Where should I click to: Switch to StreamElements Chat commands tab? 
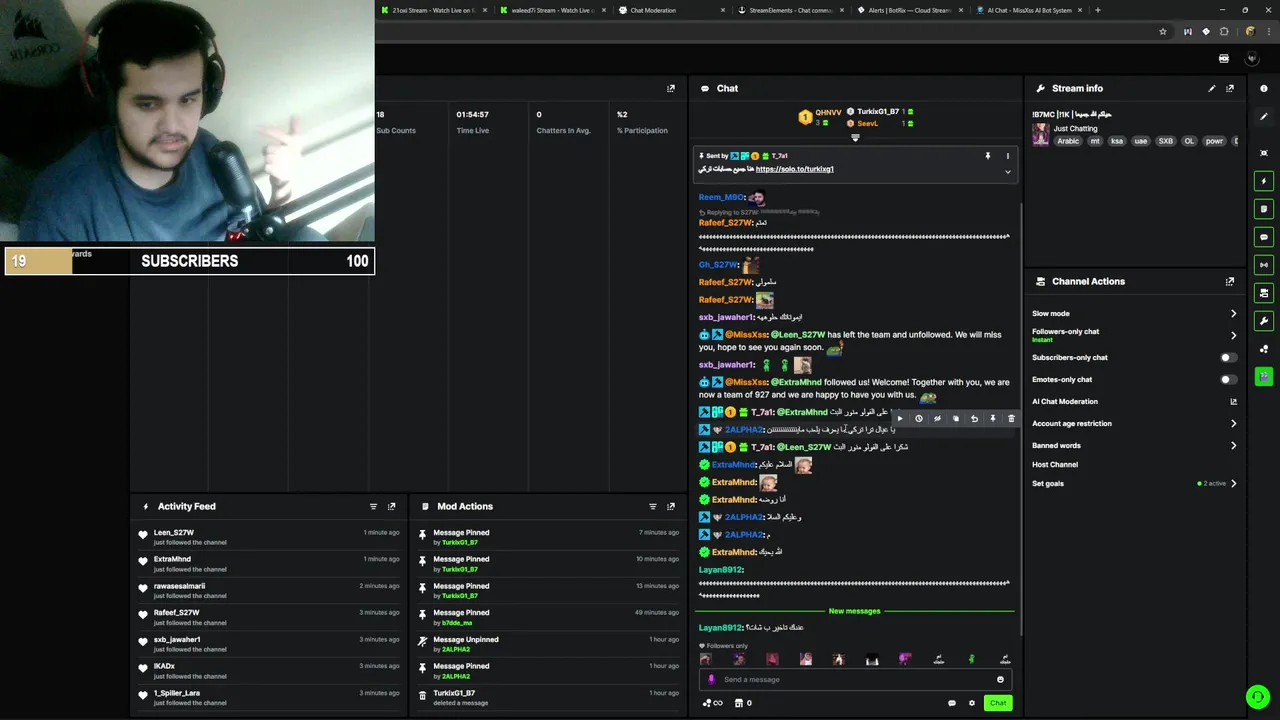tap(789, 10)
